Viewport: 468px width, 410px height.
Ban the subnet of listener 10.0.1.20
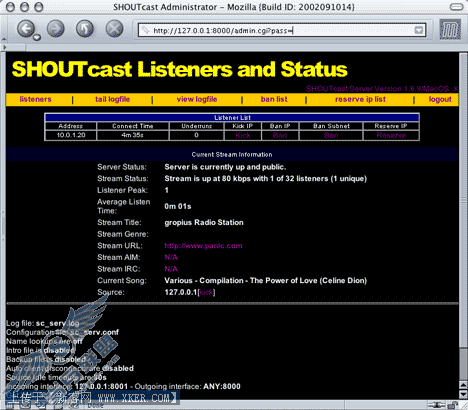point(331,135)
